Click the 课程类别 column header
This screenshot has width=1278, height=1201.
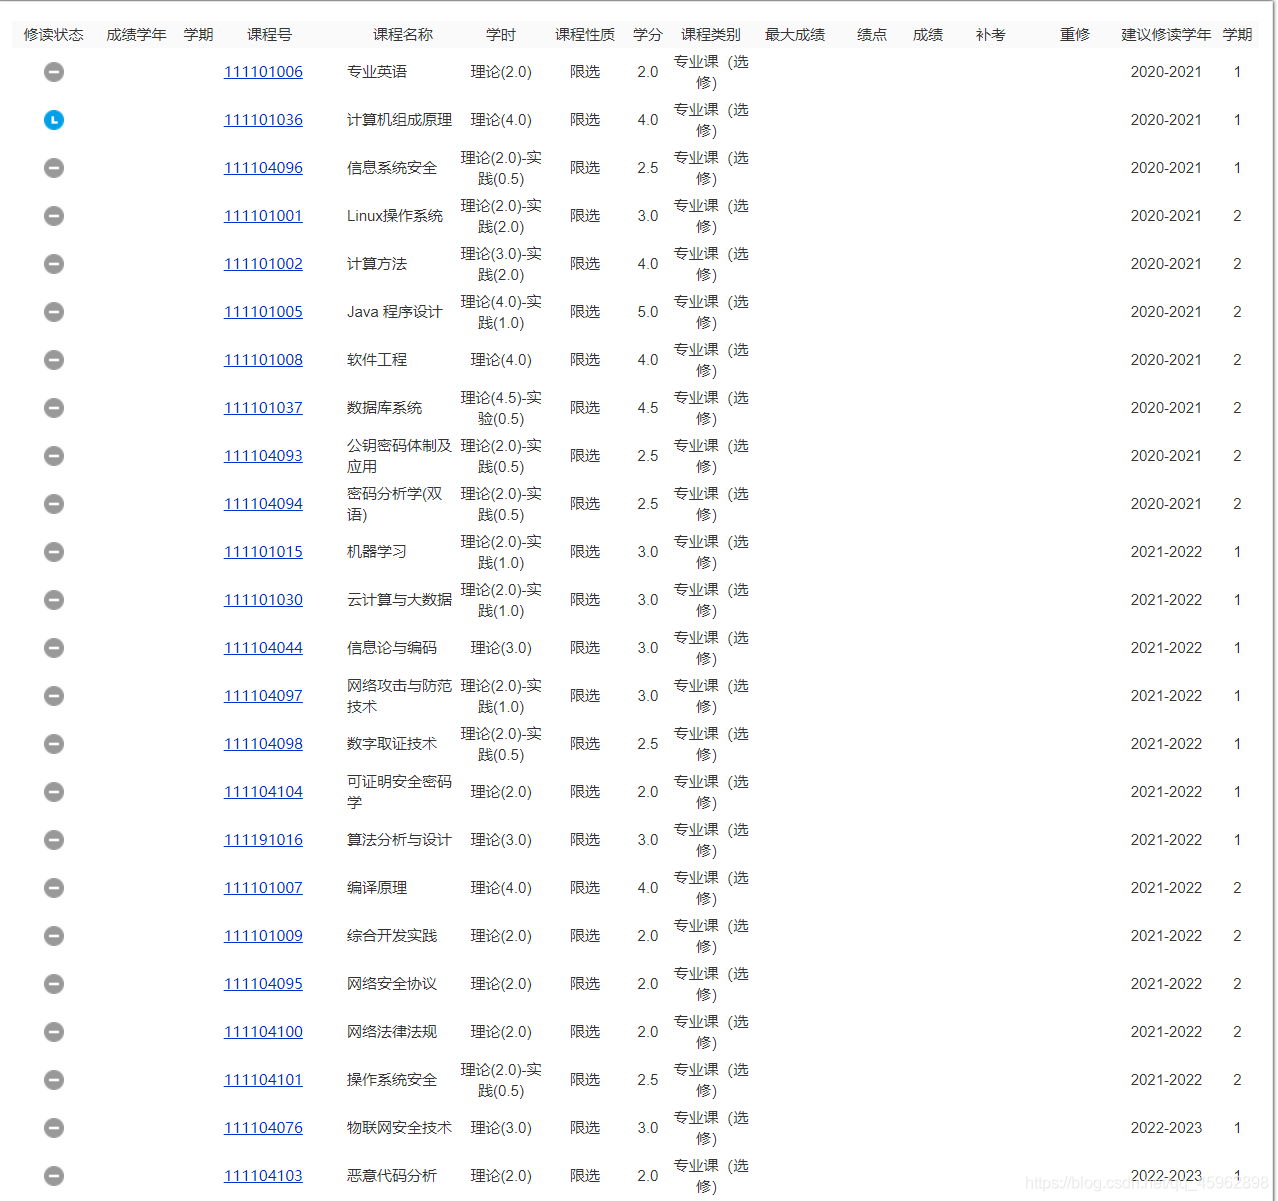point(711,35)
